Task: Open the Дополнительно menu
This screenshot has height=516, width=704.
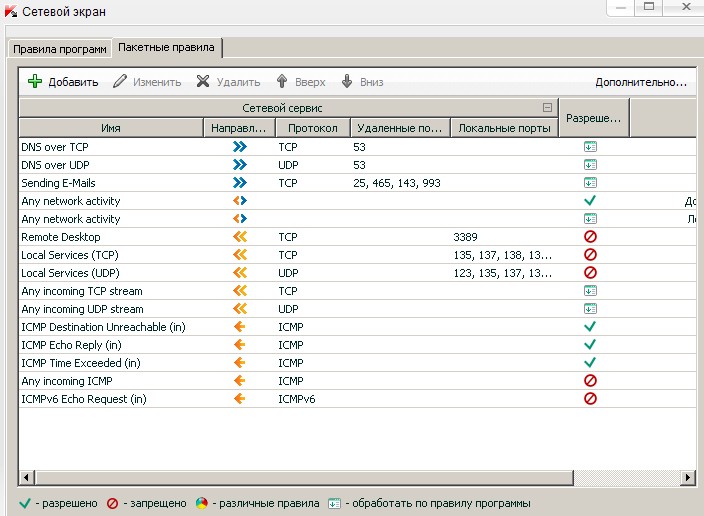Action: click(x=641, y=82)
